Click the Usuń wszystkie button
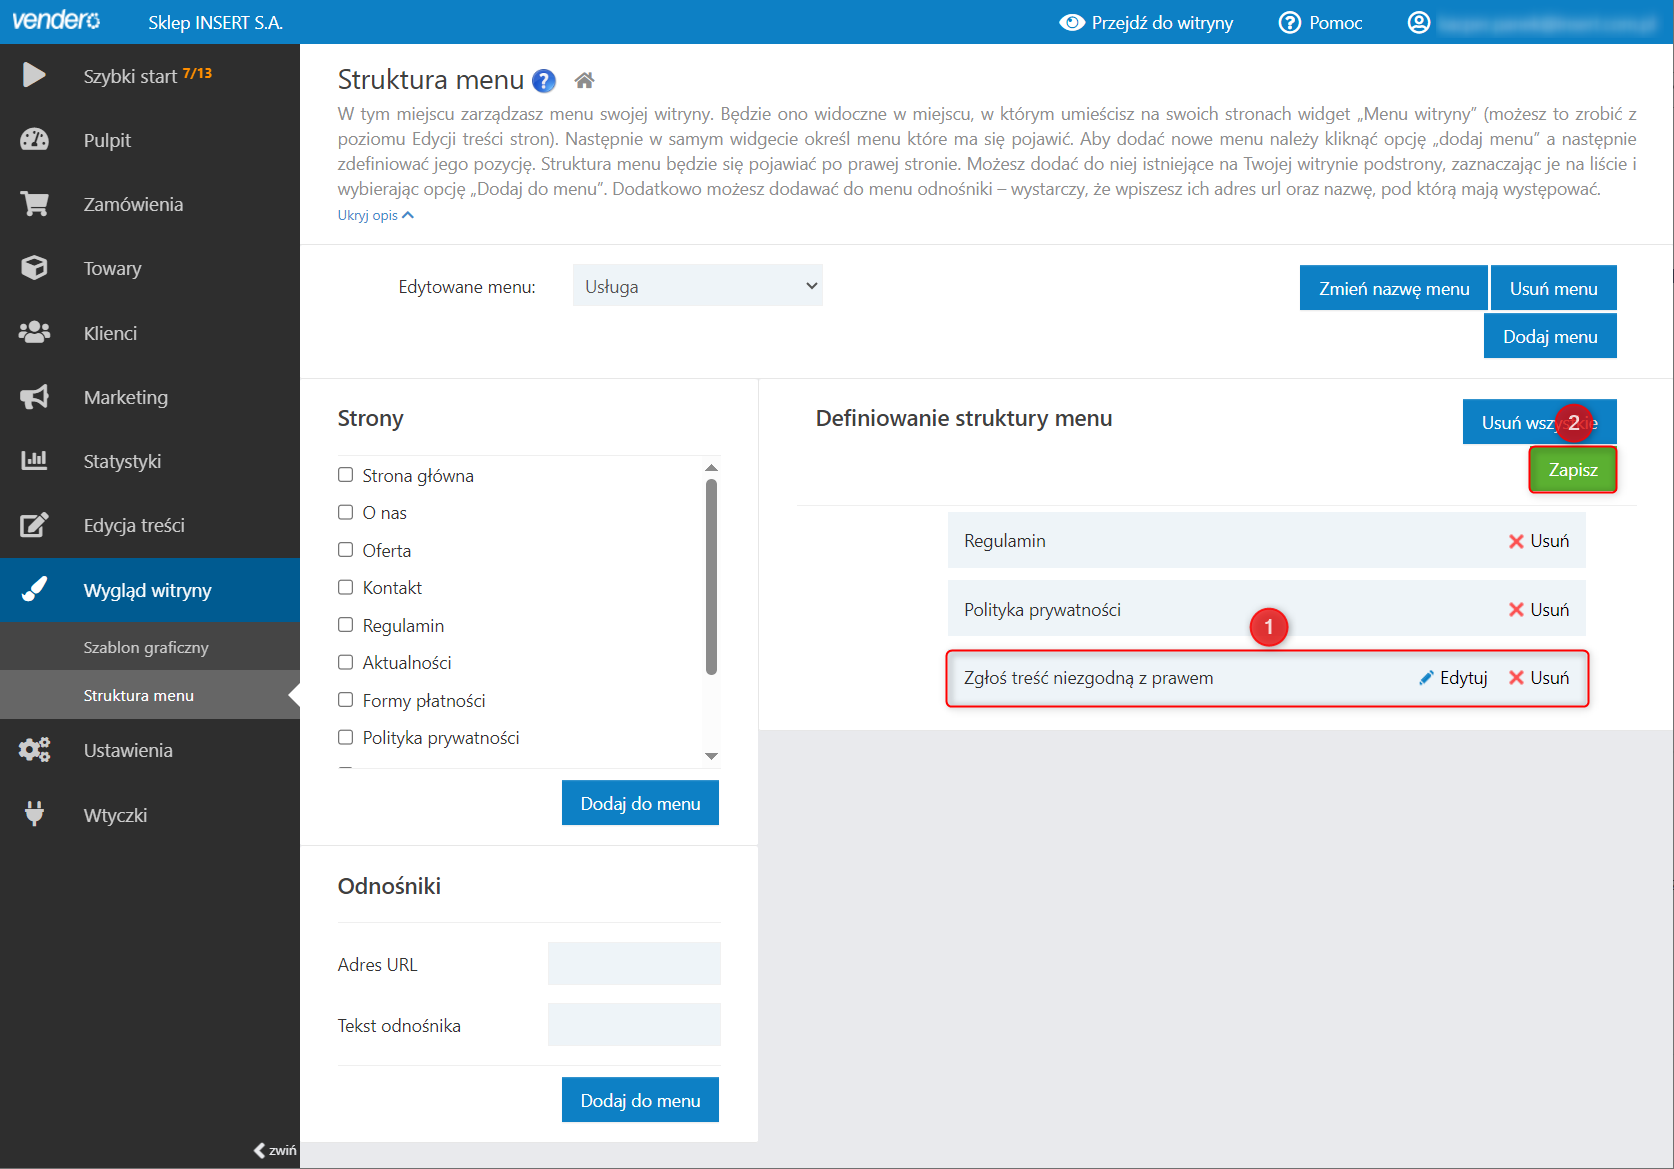Viewport: 1674px width, 1169px height. (1539, 422)
